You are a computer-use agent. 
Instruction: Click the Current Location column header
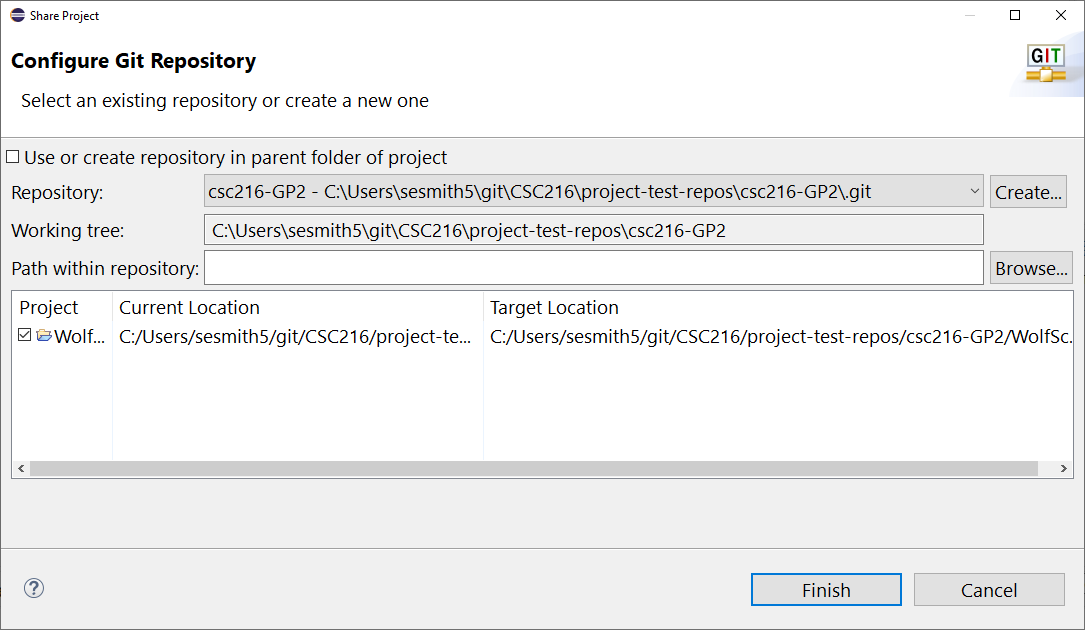coord(189,307)
